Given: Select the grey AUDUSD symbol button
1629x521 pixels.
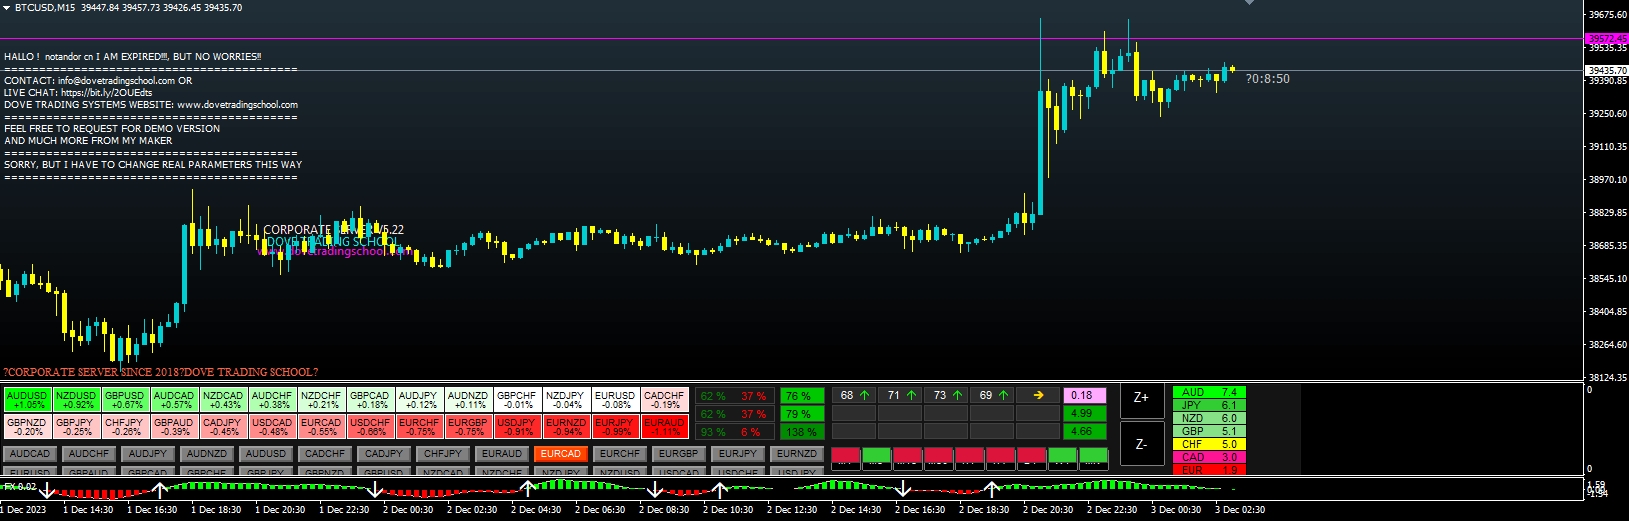Looking at the screenshot, I should (x=266, y=454).
